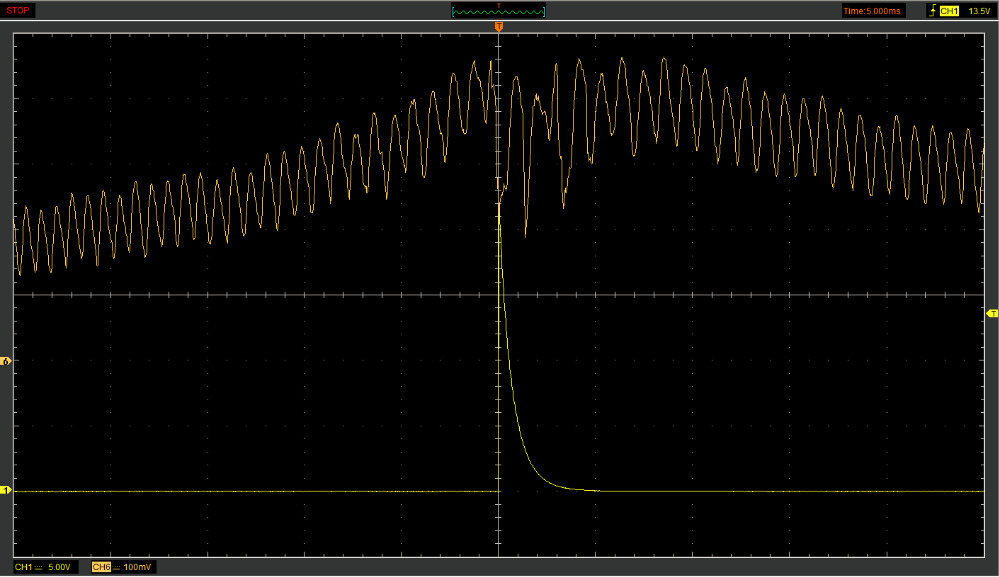Toggle the highlighted CH6 channel label
999x577 pixels.
point(100,567)
